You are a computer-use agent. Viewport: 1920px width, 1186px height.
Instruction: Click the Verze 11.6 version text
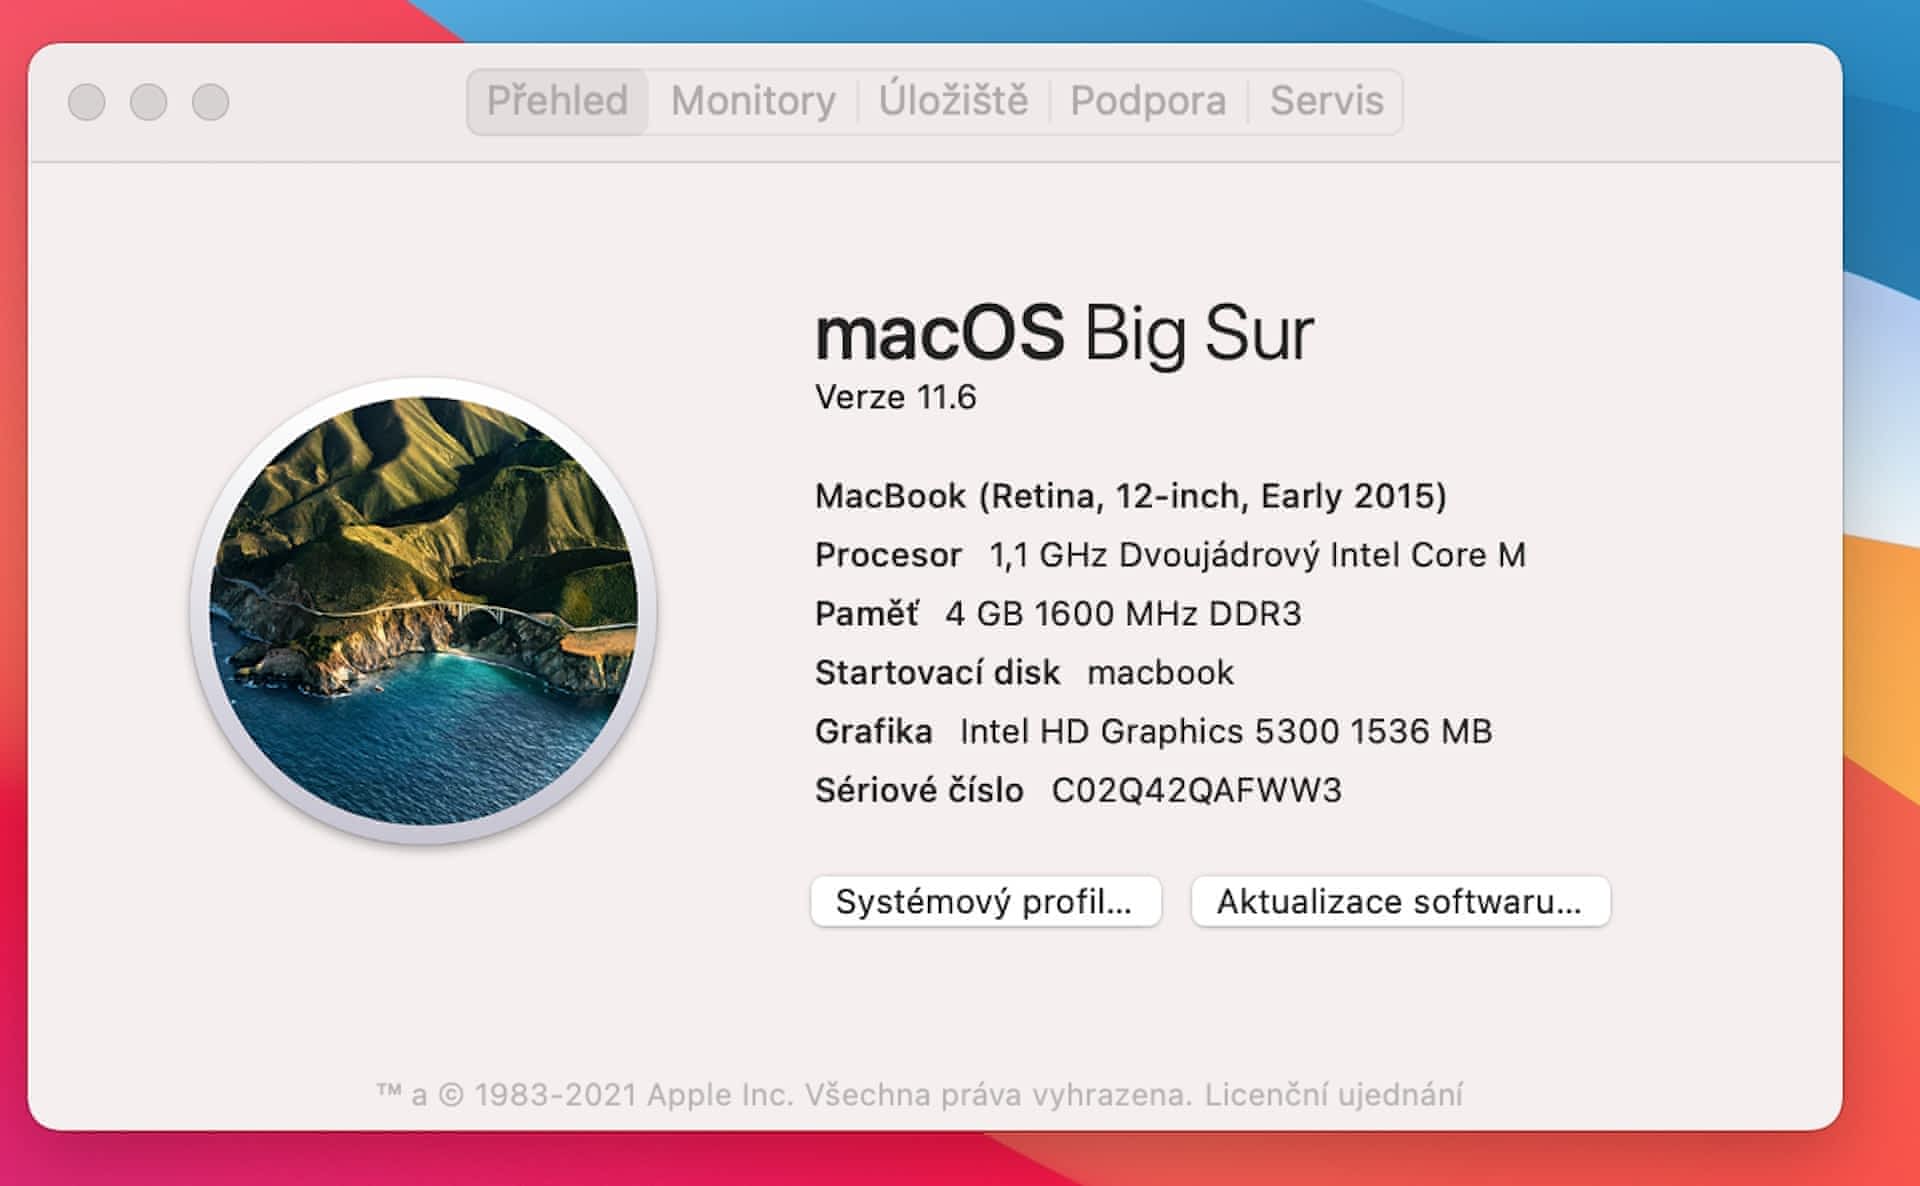tap(895, 398)
